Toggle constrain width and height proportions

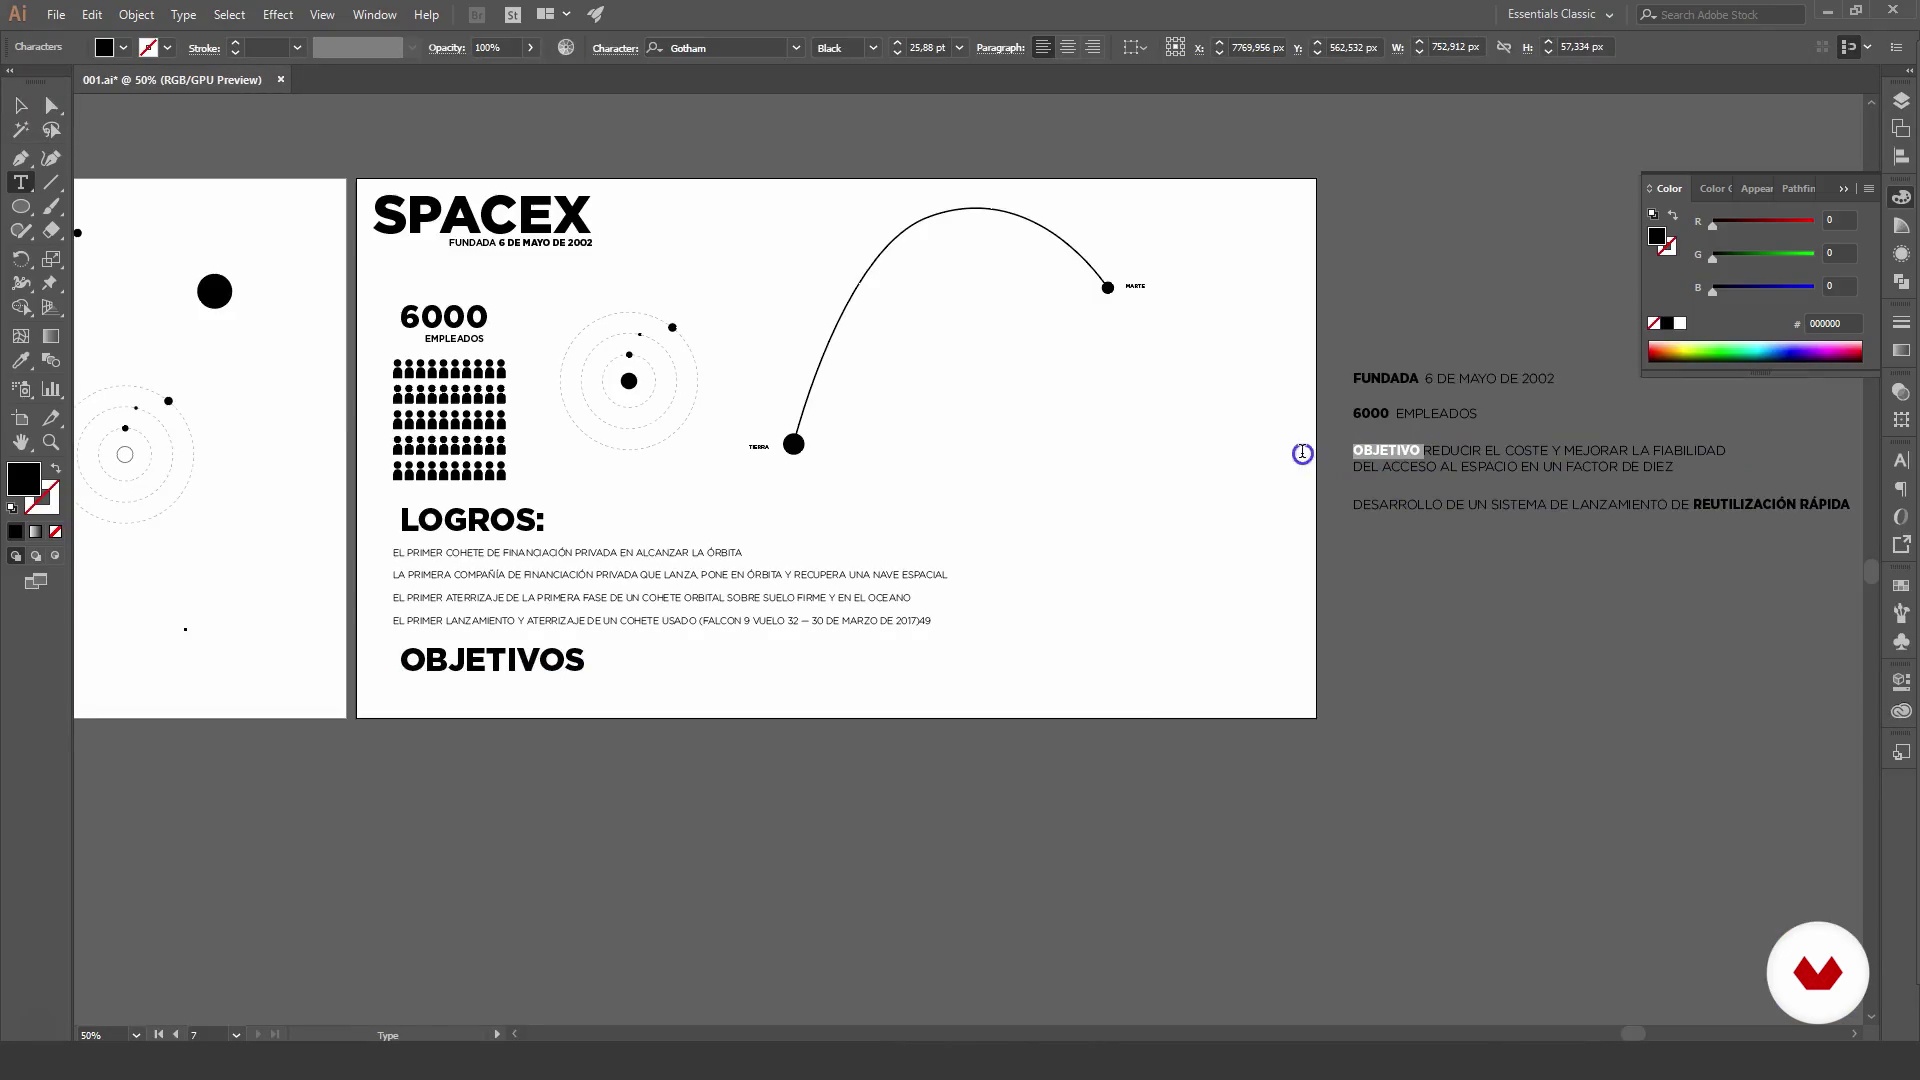[1503, 47]
